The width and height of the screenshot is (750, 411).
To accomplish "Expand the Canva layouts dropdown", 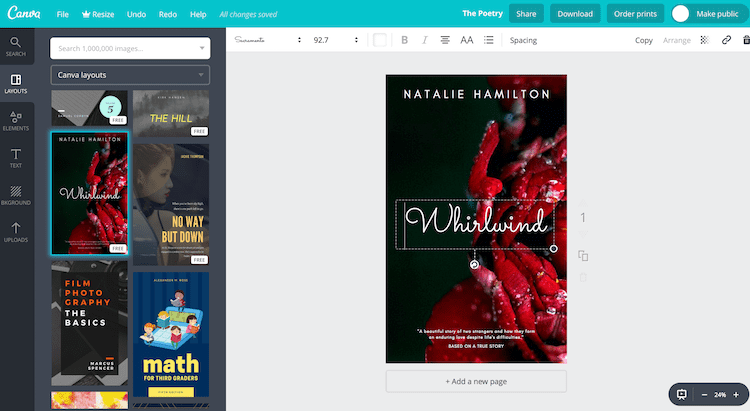I will (130, 75).
